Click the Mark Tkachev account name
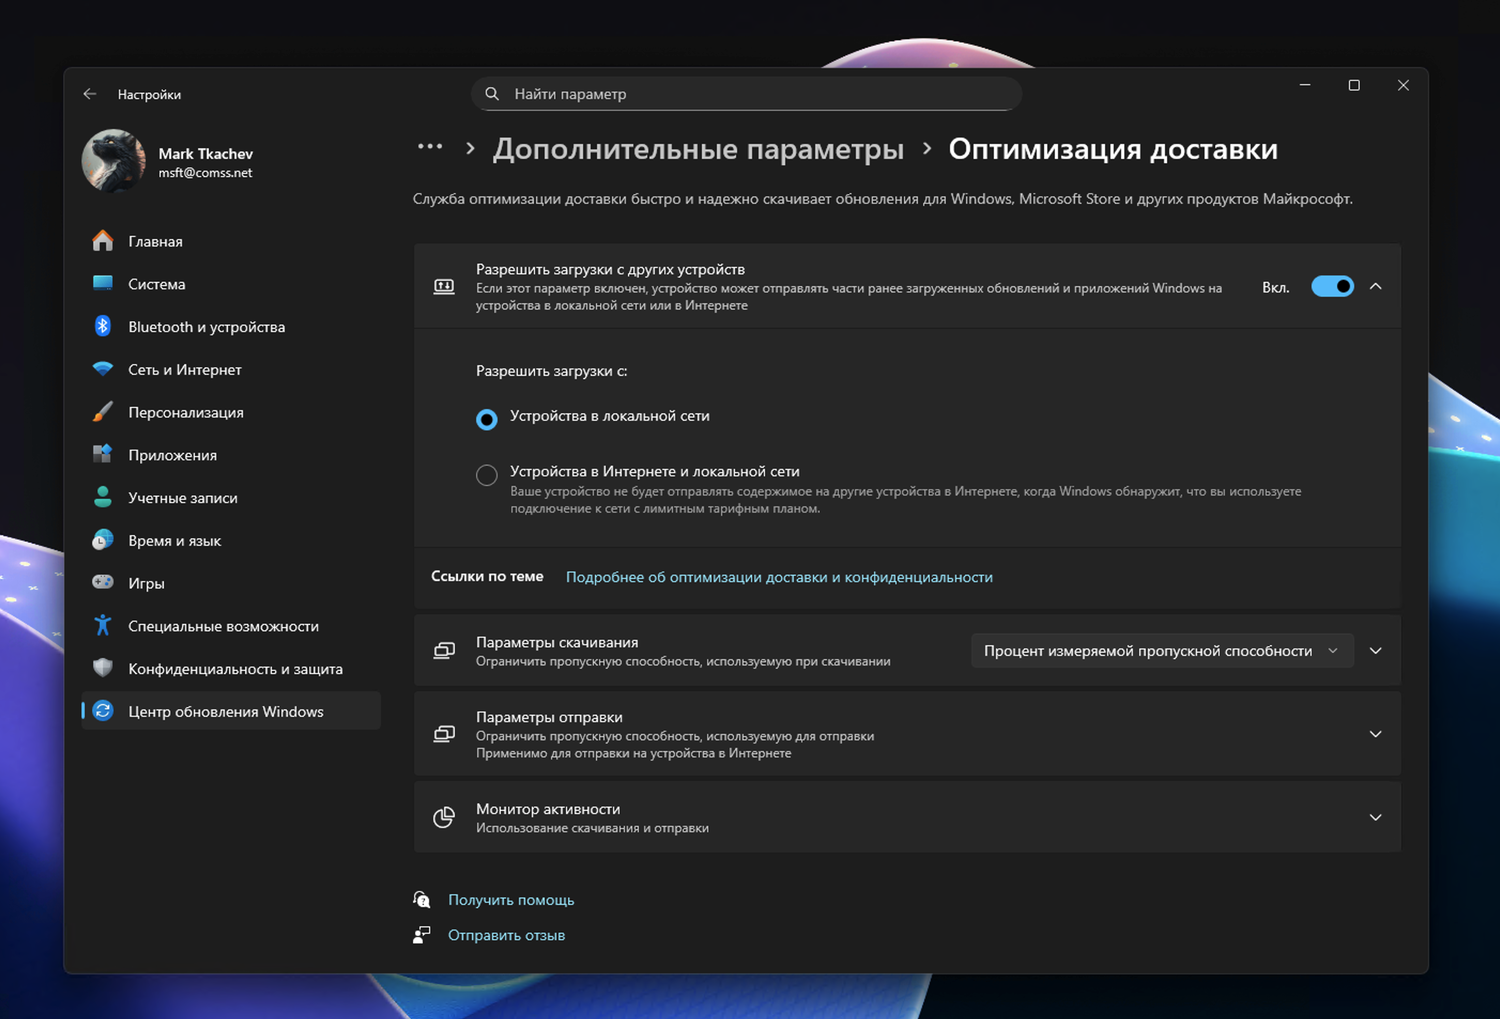Viewport: 1500px width, 1019px height. (x=205, y=153)
